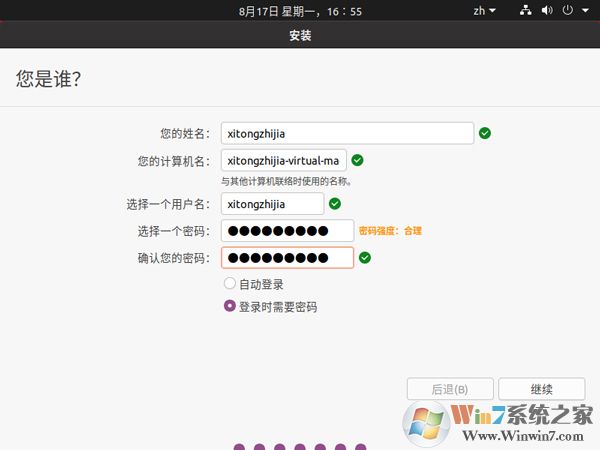Open the zh input language menu
The width and height of the screenshot is (600, 450).
pyautogui.click(x=484, y=11)
